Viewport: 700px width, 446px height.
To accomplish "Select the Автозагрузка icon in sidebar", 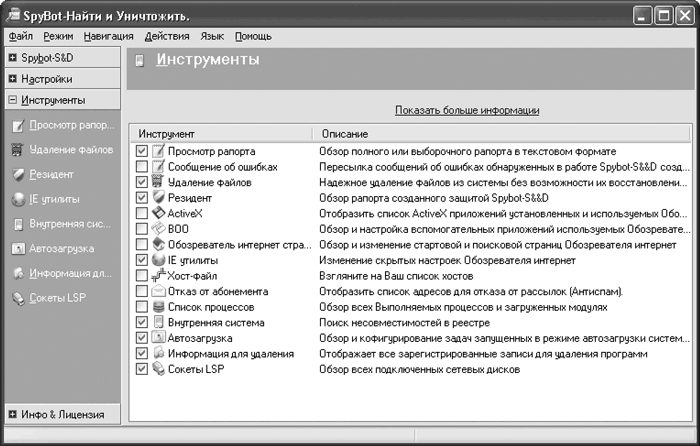I will click(18, 249).
